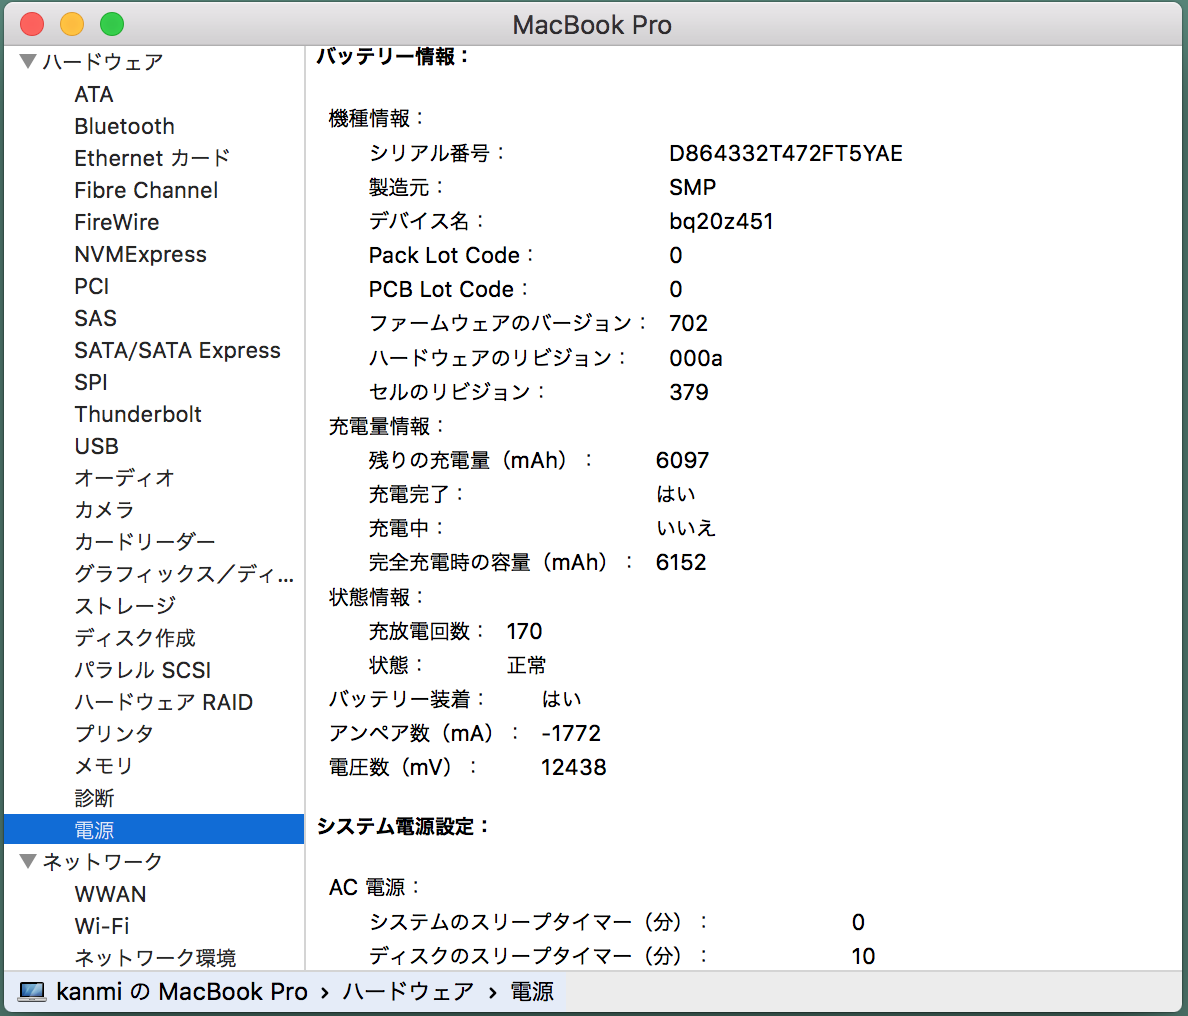Select ATA in the sidebar
This screenshot has height=1016, width=1188.
pyautogui.click(x=94, y=94)
